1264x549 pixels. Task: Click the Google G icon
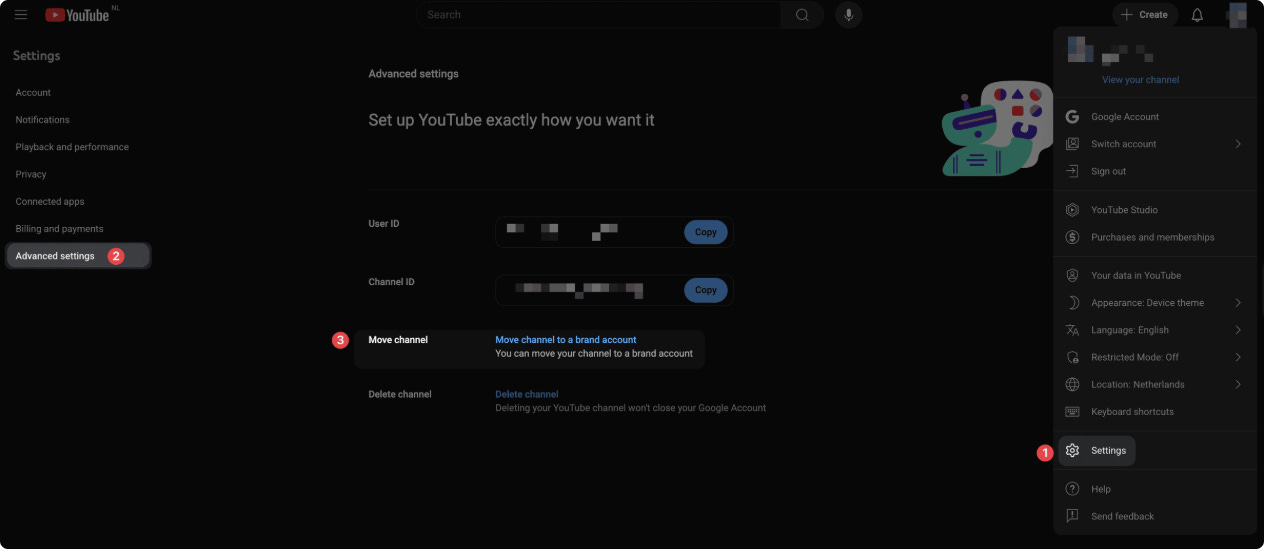pyautogui.click(x=1072, y=117)
